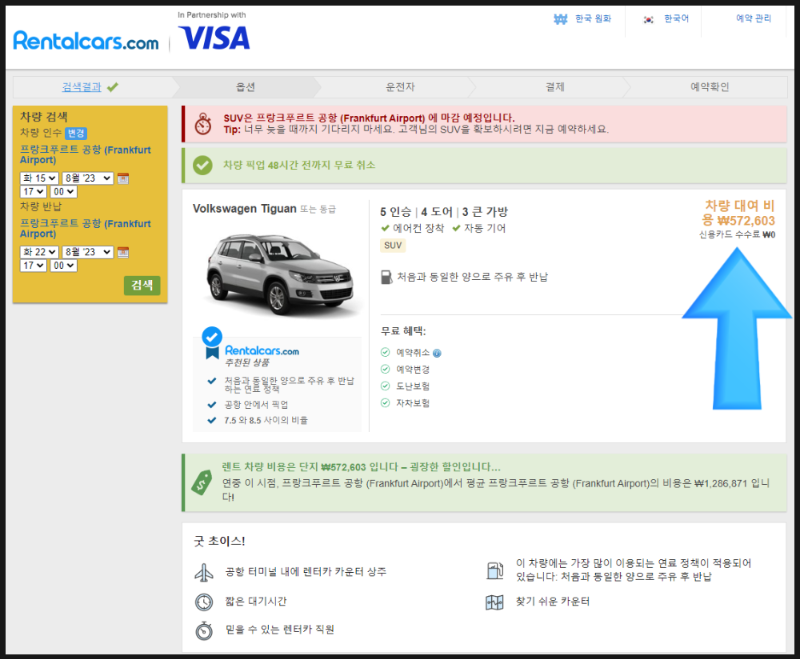This screenshot has width=800, height=659.
Task: Click the SUV category badge
Action: click(x=392, y=245)
